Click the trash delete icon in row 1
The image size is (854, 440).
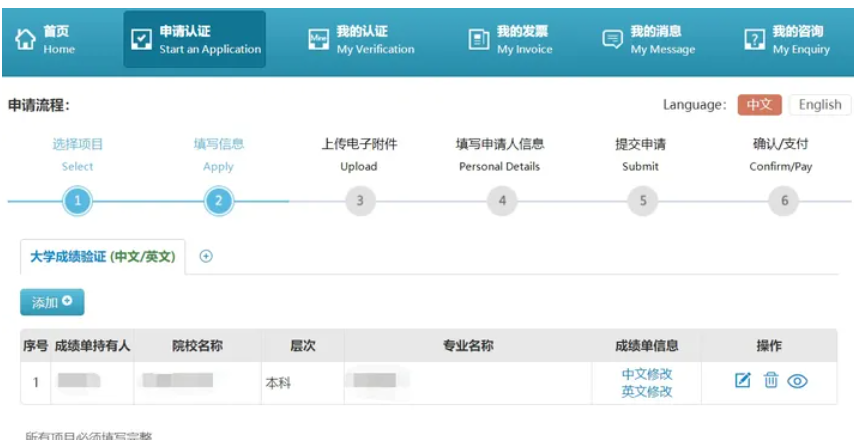770,380
